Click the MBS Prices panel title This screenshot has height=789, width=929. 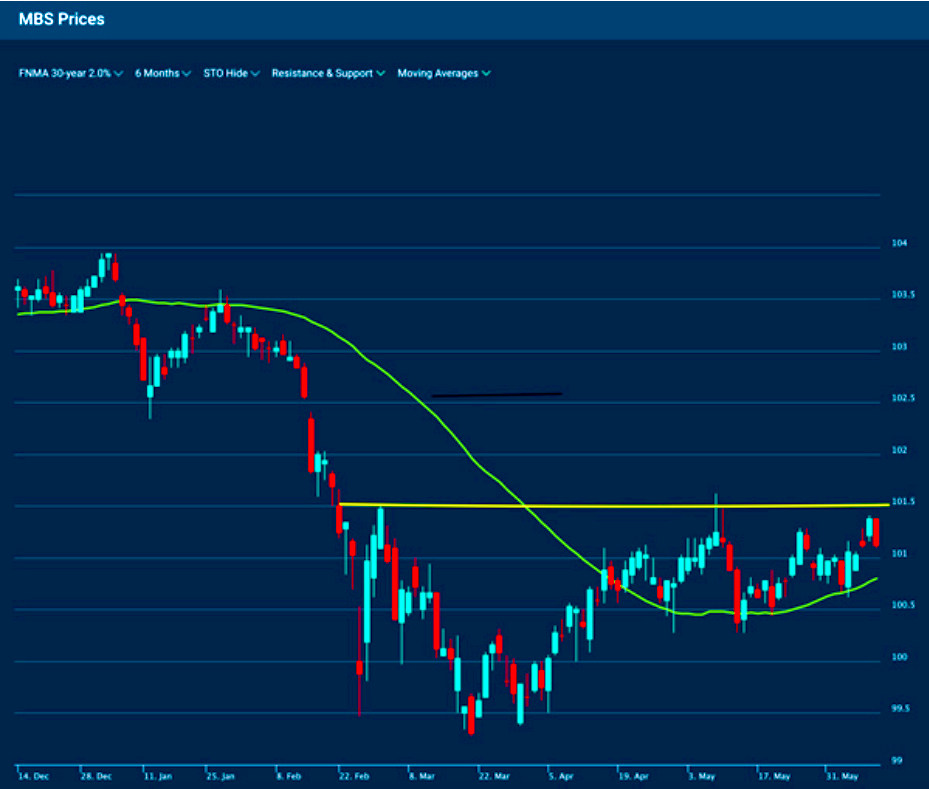pyautogui.click(x=61, y=19)
